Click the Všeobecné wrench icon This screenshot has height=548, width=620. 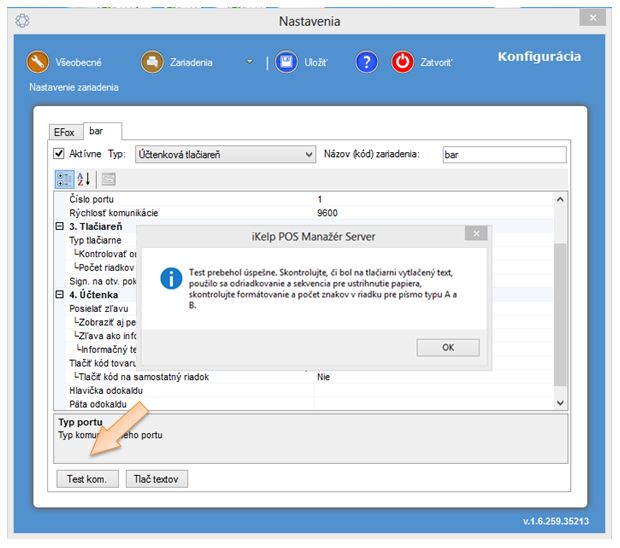tap(38, 62)
